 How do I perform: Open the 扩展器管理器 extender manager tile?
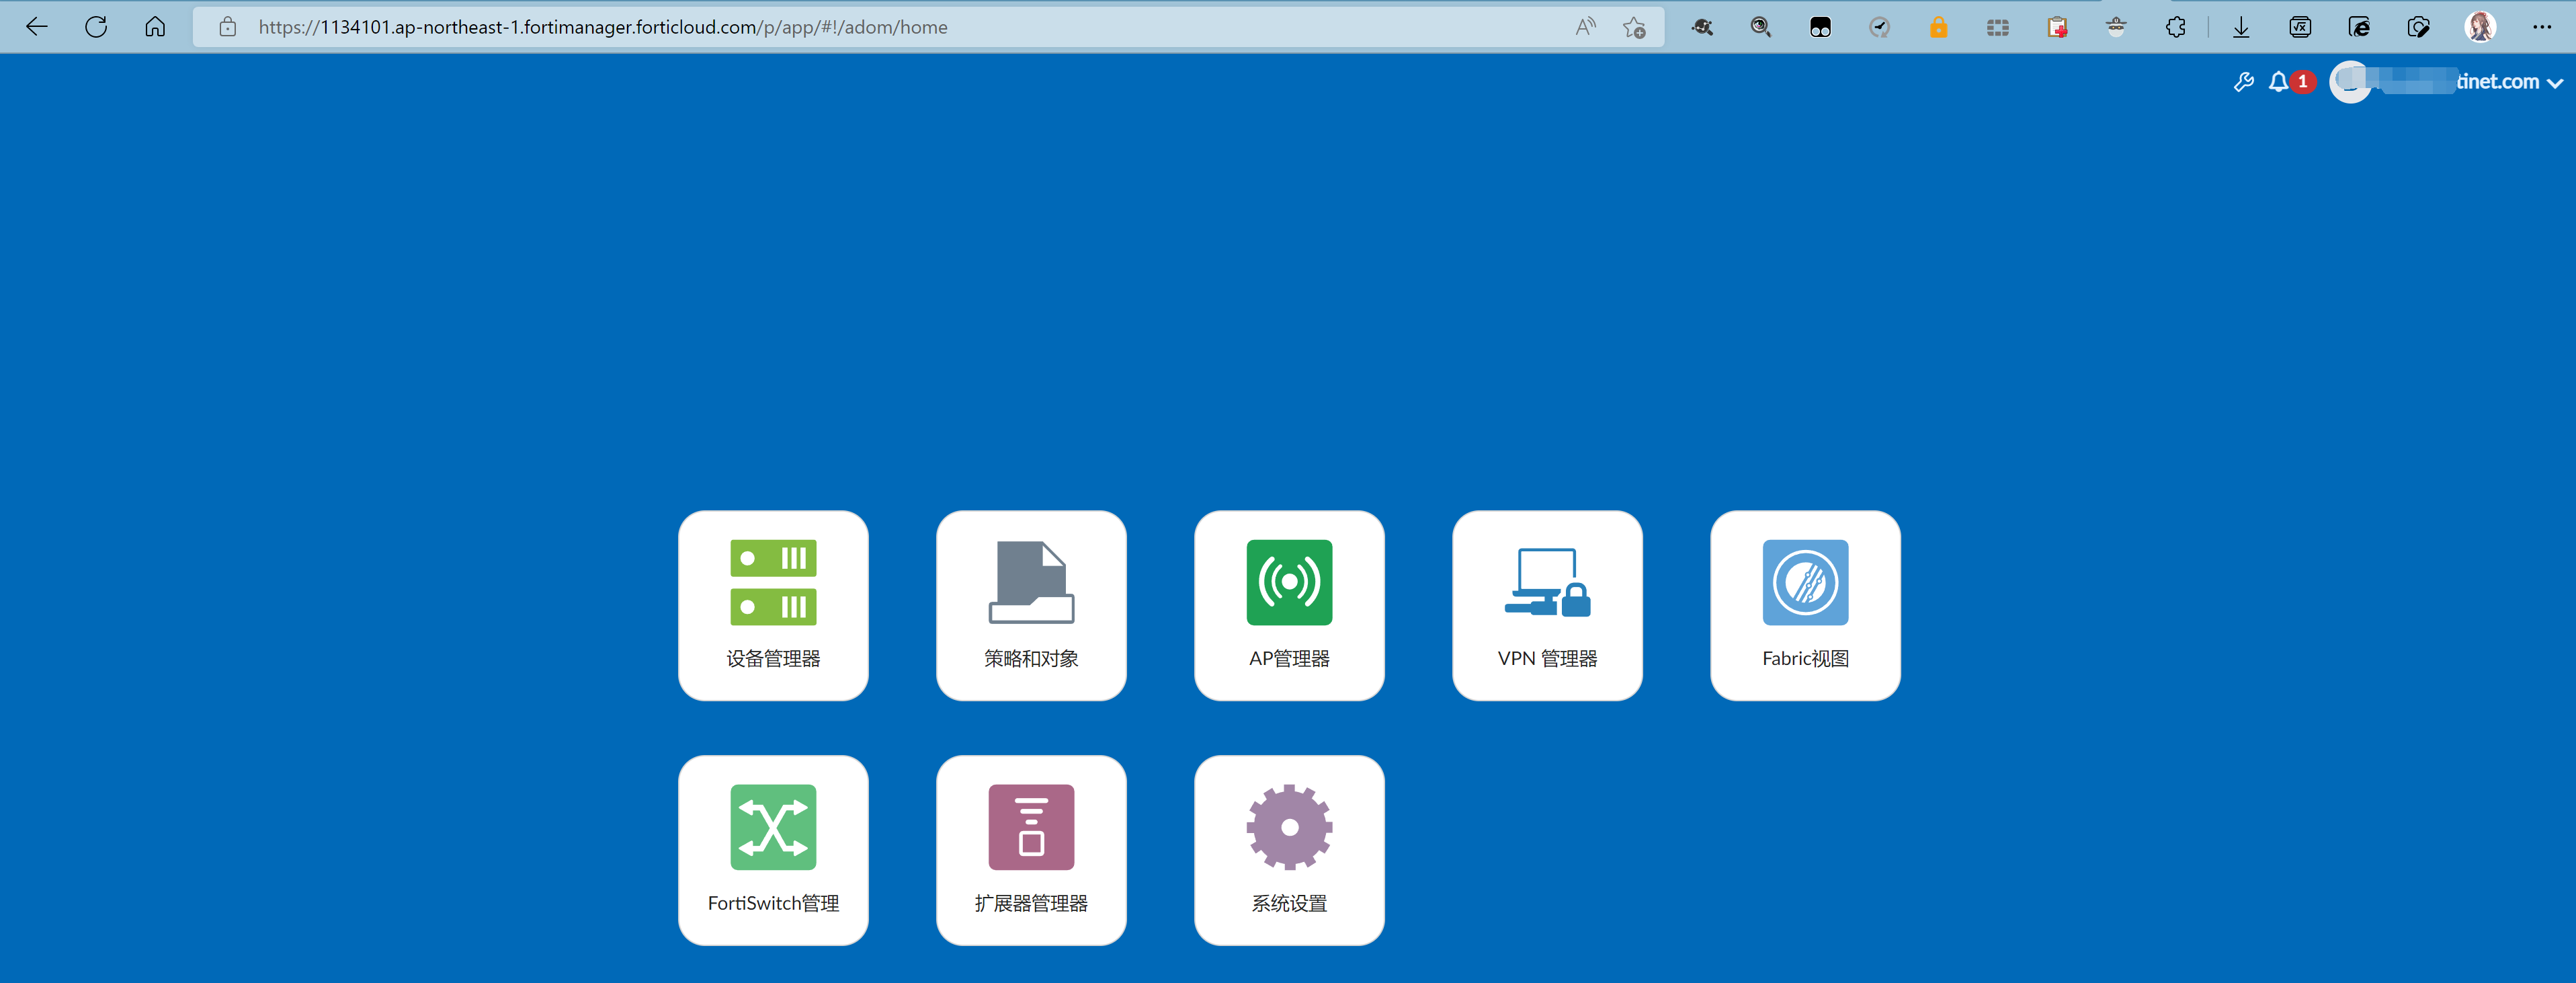(x=1031, y=849)
